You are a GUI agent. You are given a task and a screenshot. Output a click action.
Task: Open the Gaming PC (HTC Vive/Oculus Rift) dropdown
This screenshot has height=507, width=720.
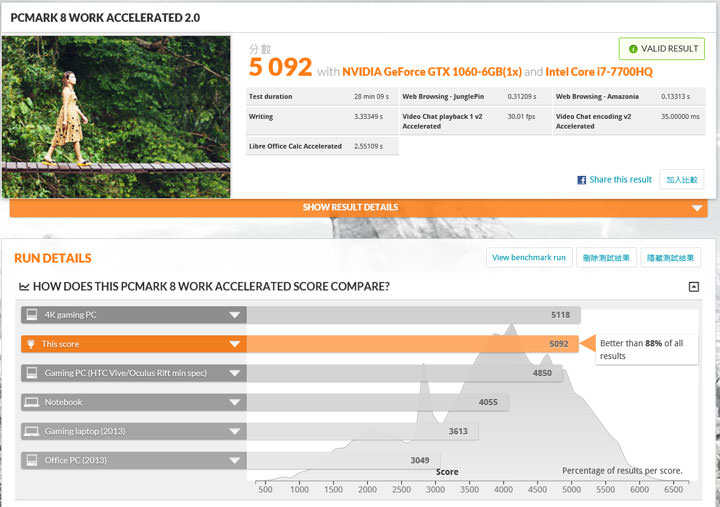click(x=235, y=373)
